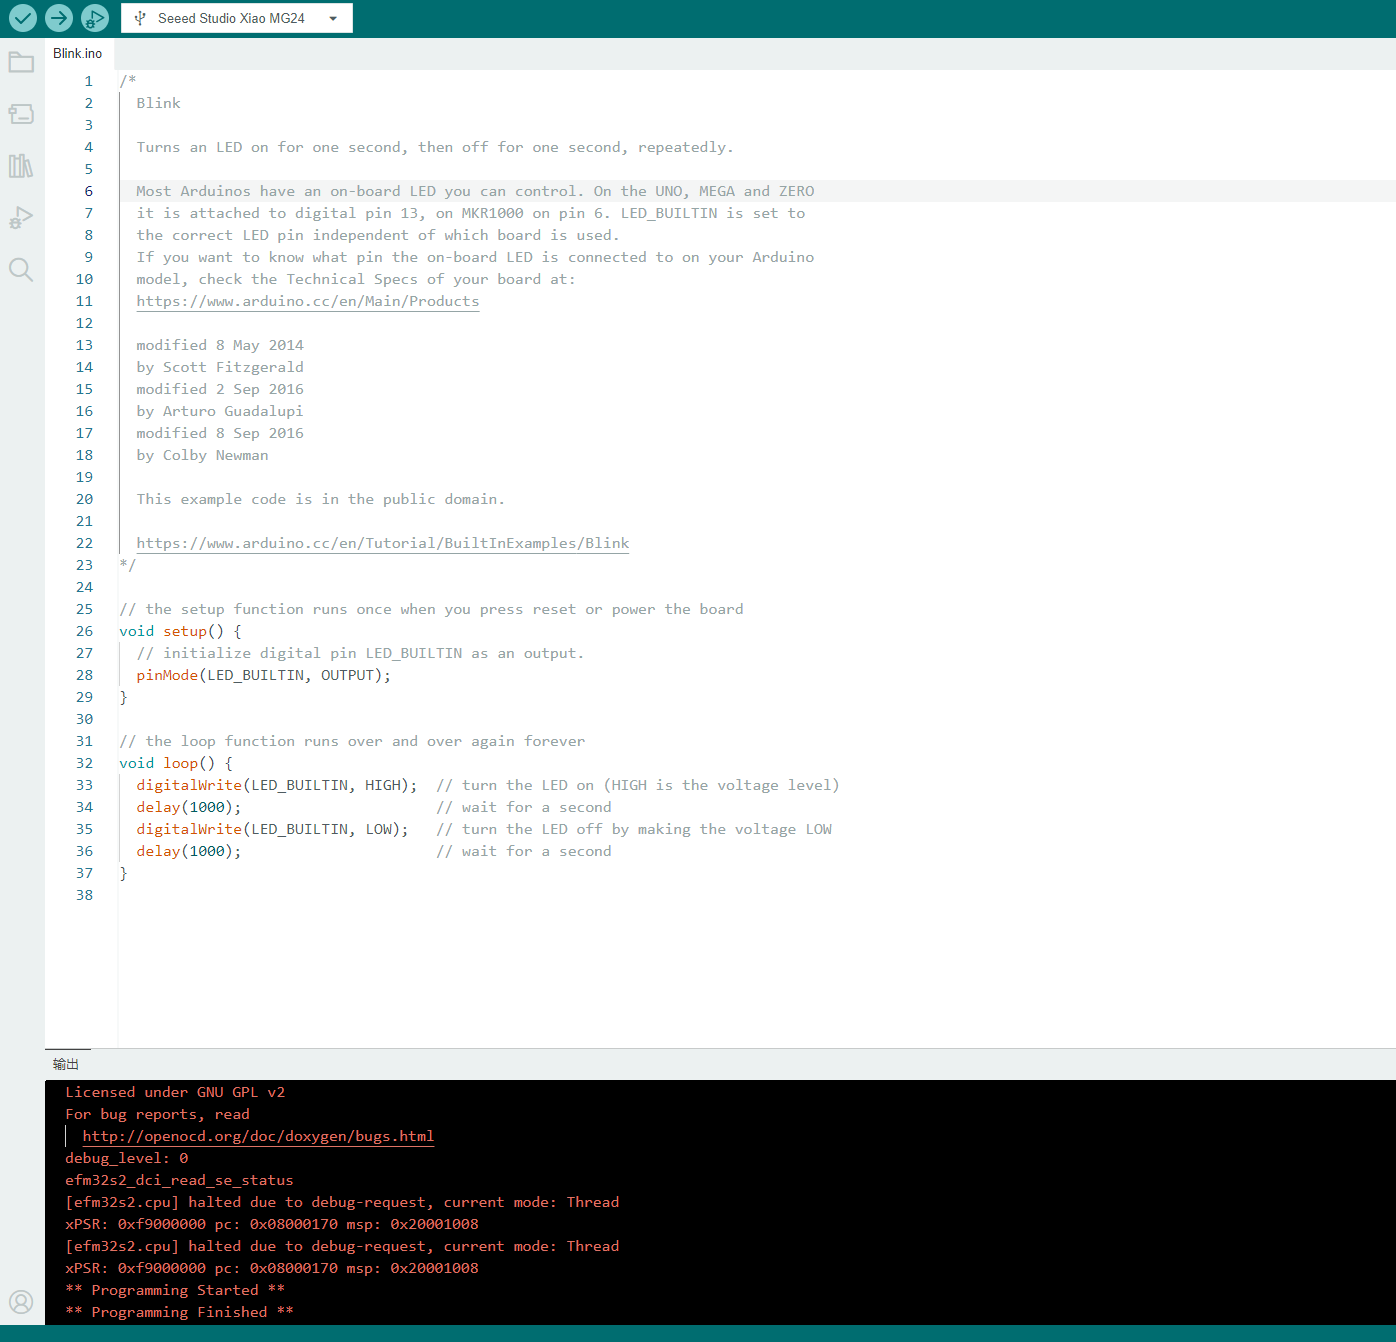Open the user account icon

click(x=21, y=1302)
